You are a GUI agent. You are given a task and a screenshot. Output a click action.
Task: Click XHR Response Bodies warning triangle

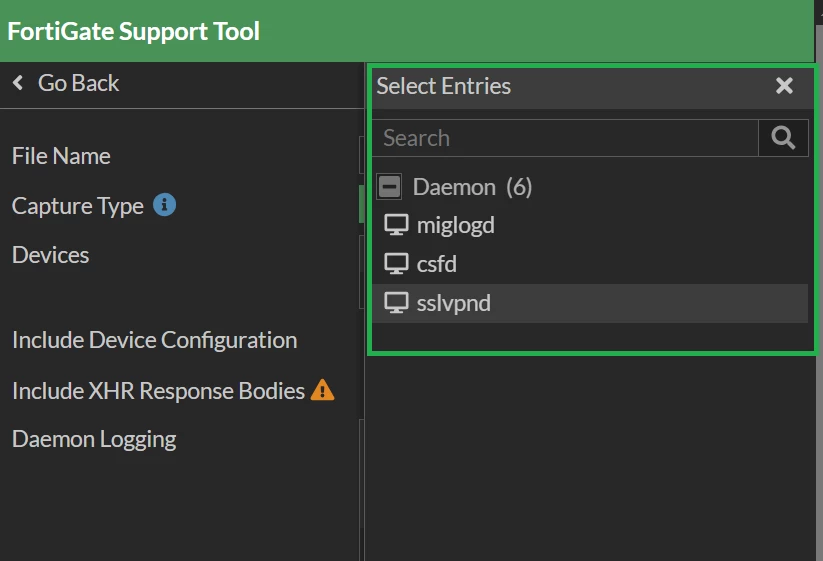click(322, 390)
